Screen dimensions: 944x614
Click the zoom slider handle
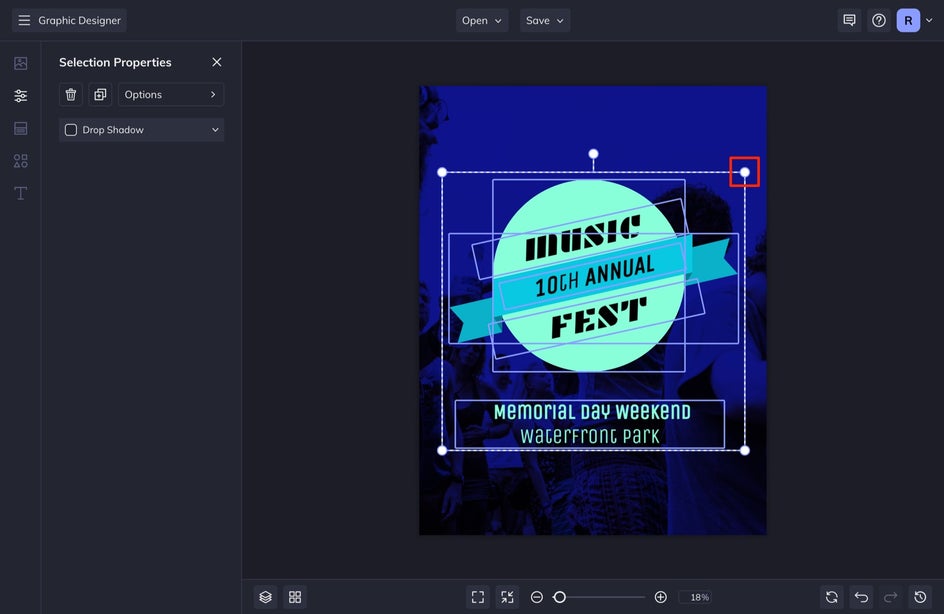pyautogui.click(x=560, y=597)
